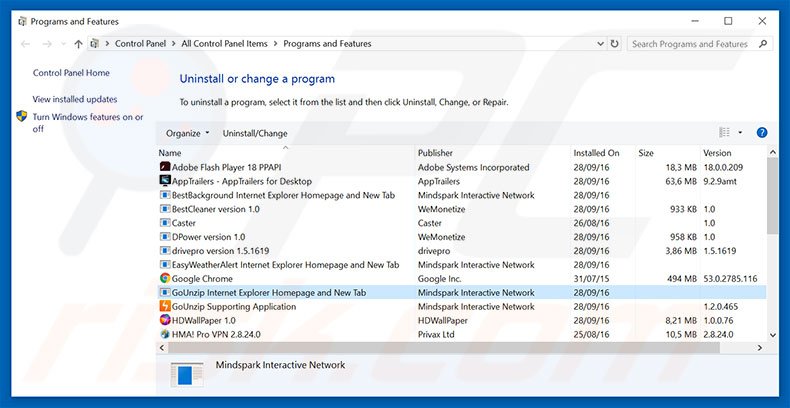Expand the chevron after Control Panel
The width and height of the screenshot is (790, 408).
(x=174, y=44)
